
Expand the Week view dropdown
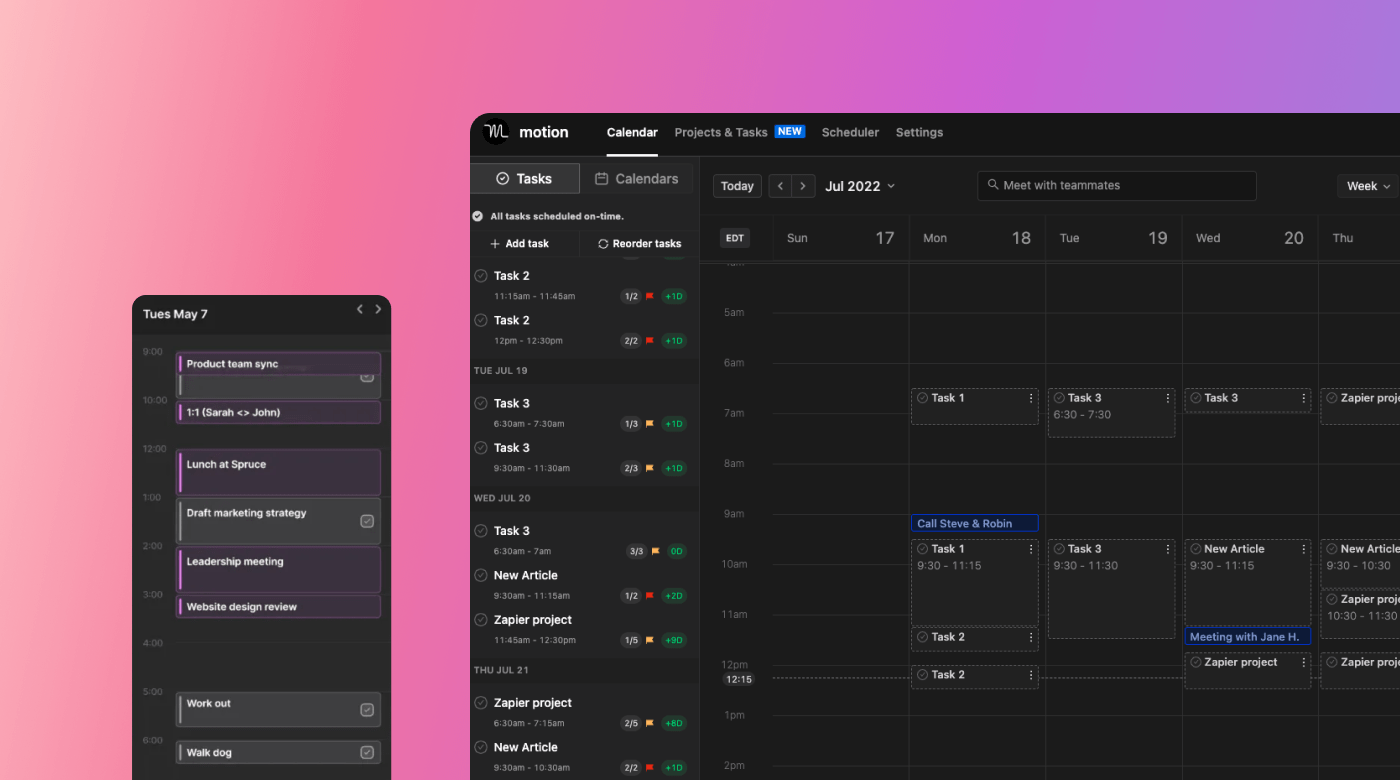pos(1367,186)
